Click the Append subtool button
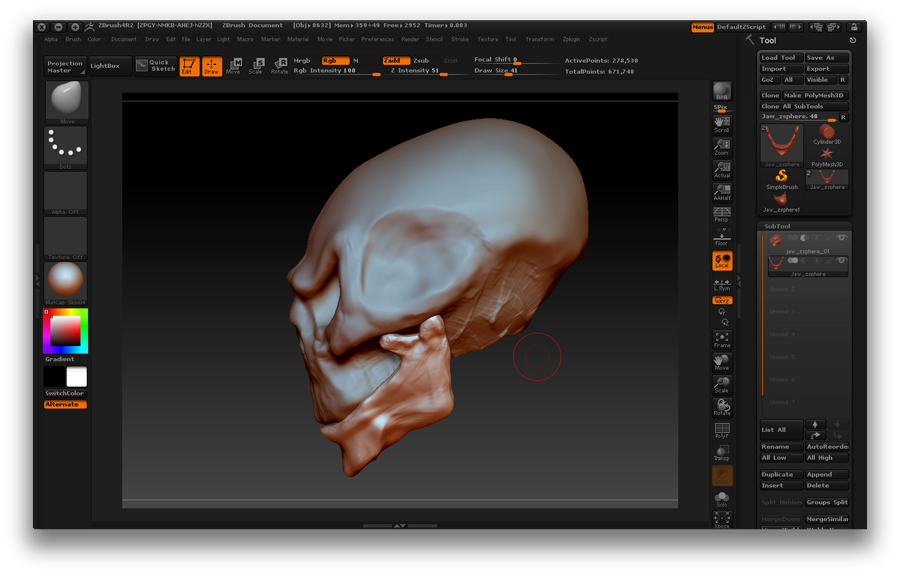The image size is (900, 575). [827, 475]
